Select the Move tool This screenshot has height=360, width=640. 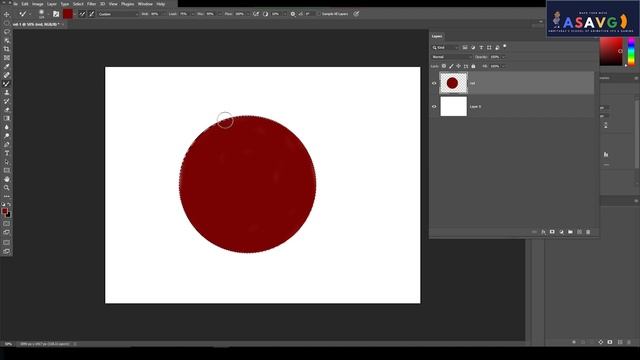7,14
